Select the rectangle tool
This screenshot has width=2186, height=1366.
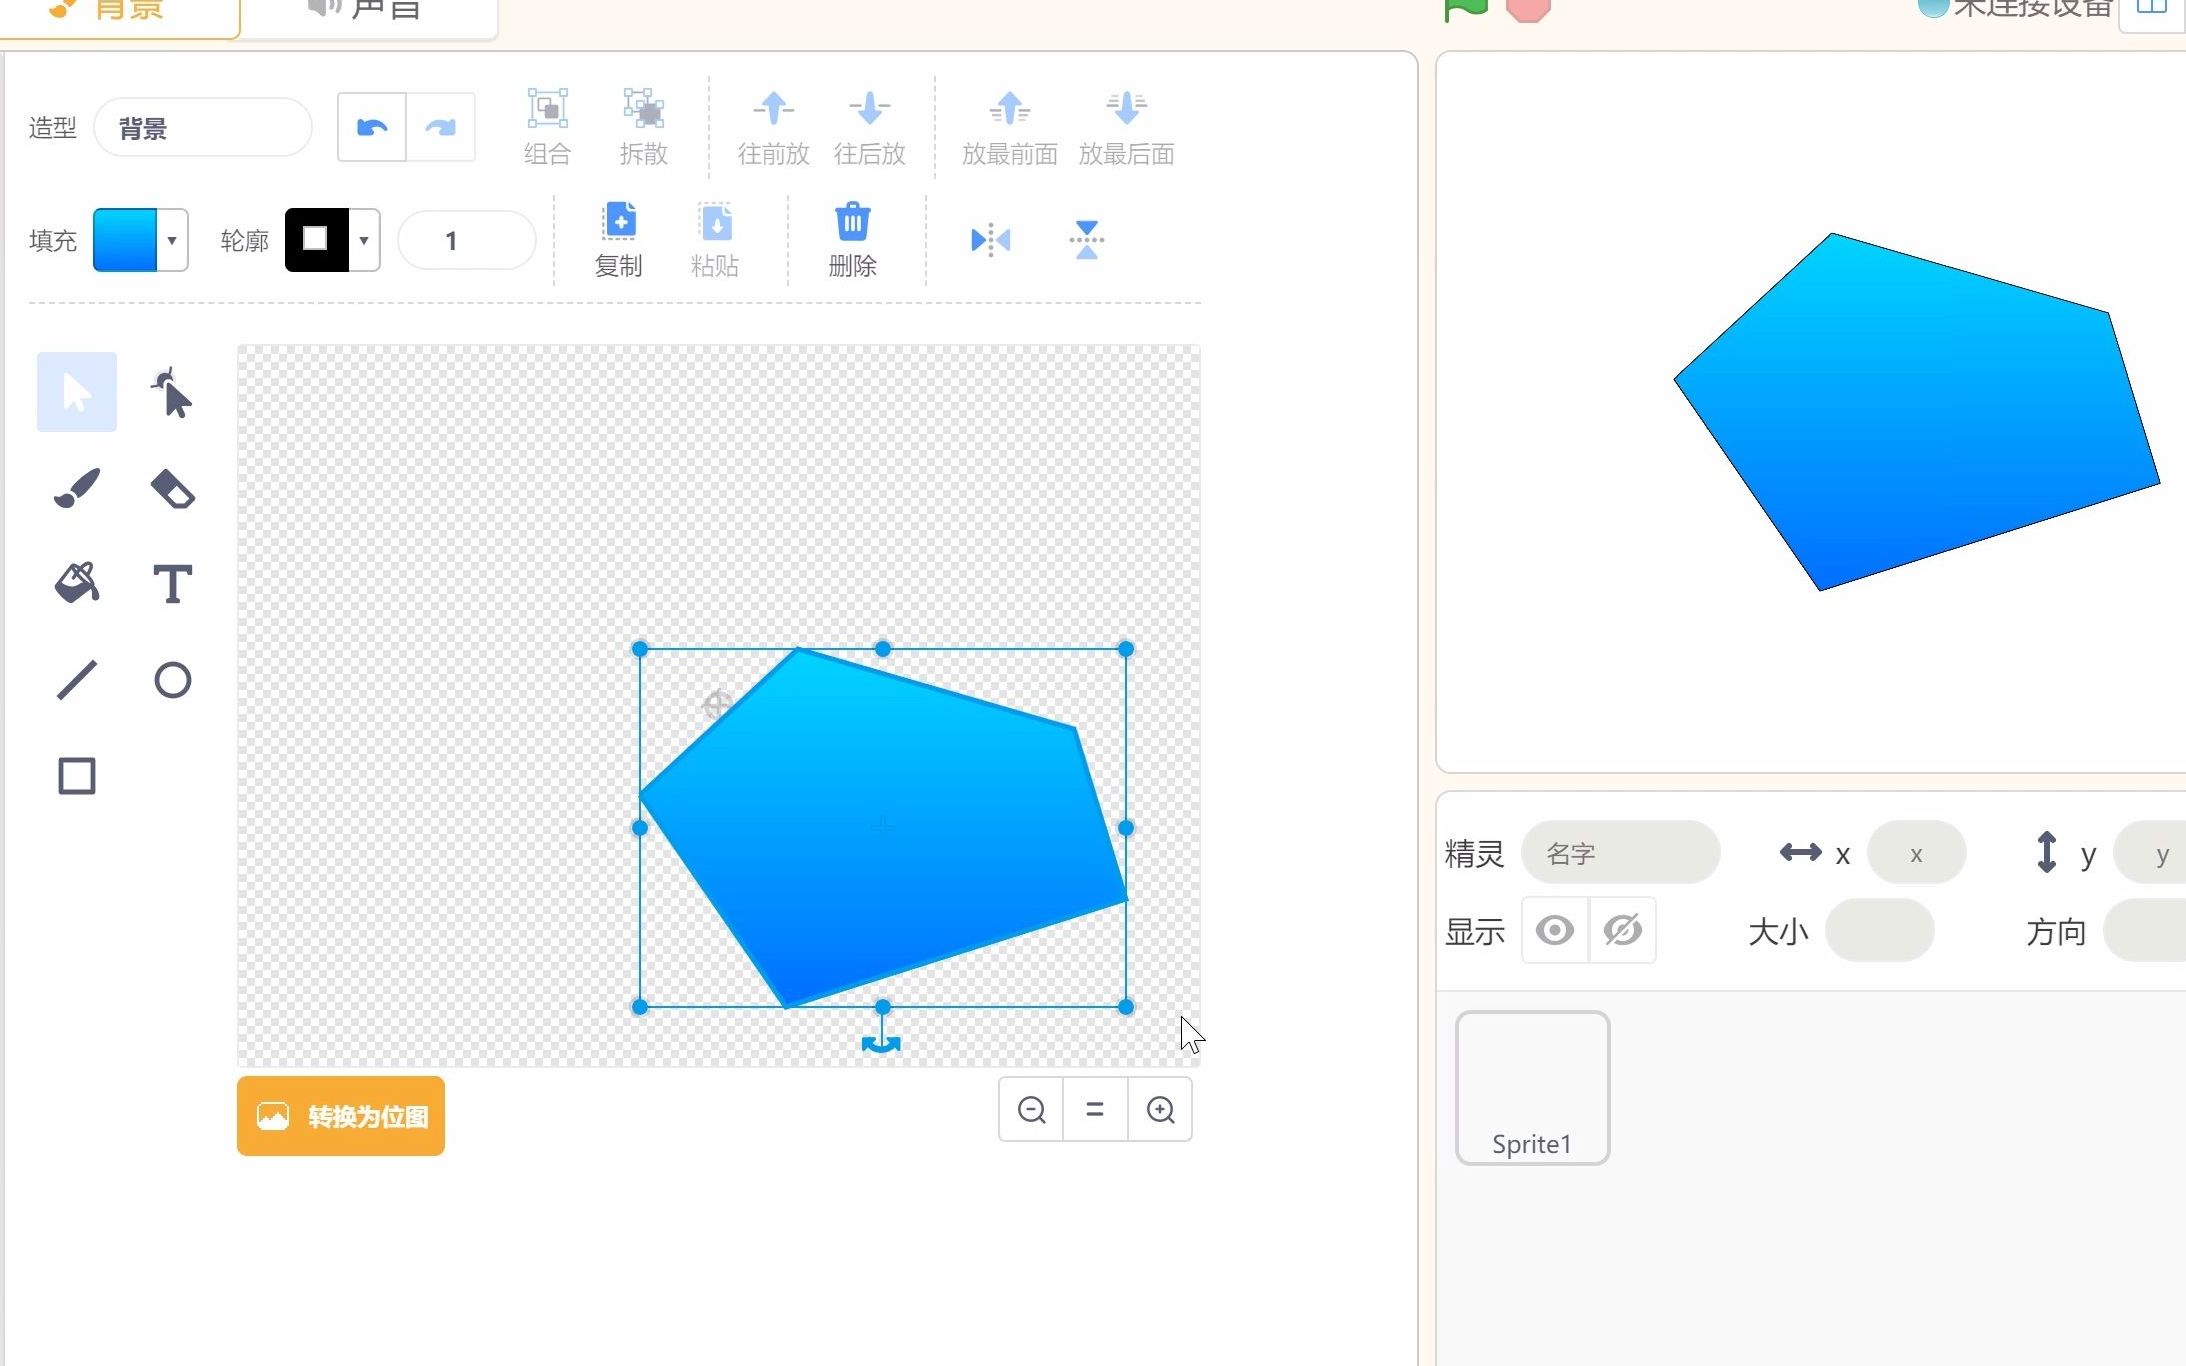click(77, 776)
